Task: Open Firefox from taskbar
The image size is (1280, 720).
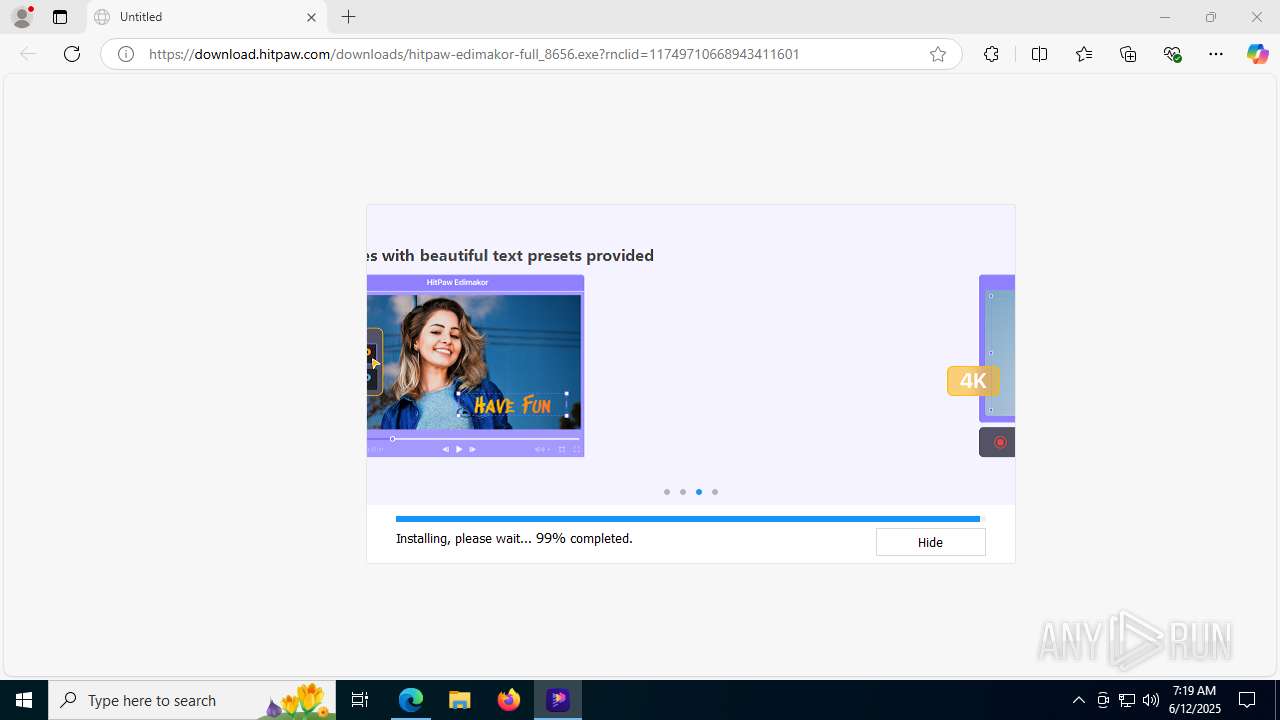Action: [509, 700]
